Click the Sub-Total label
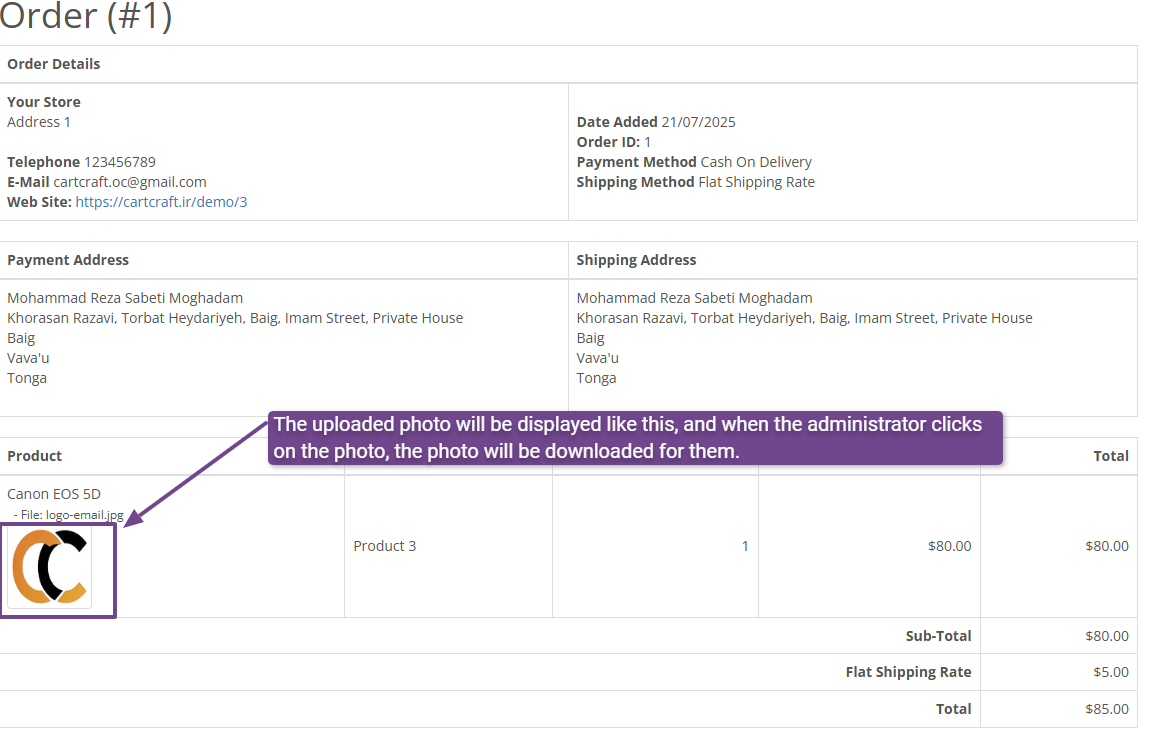 click(x=938, y=636)
